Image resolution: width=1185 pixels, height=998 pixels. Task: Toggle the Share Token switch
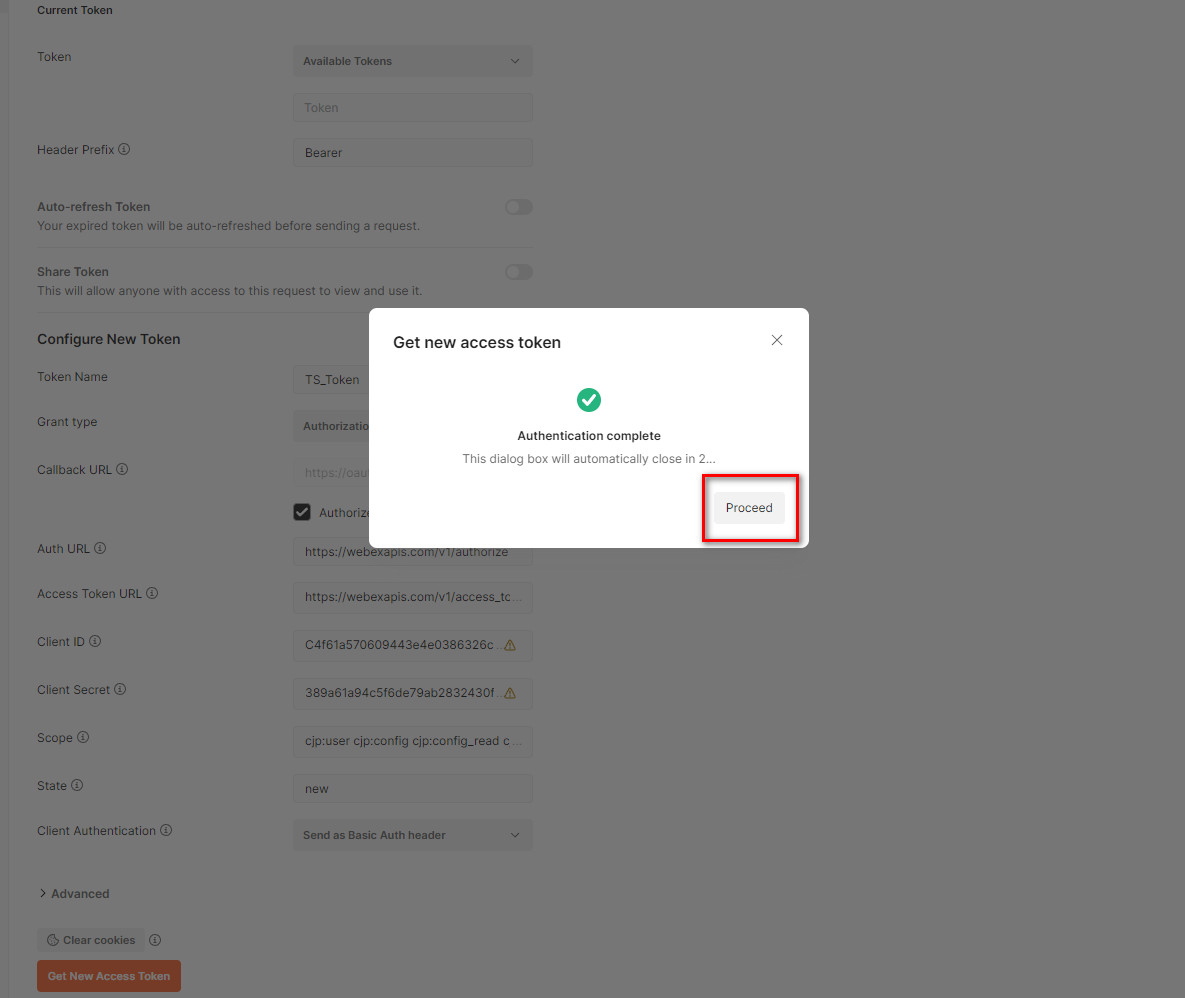518,272
